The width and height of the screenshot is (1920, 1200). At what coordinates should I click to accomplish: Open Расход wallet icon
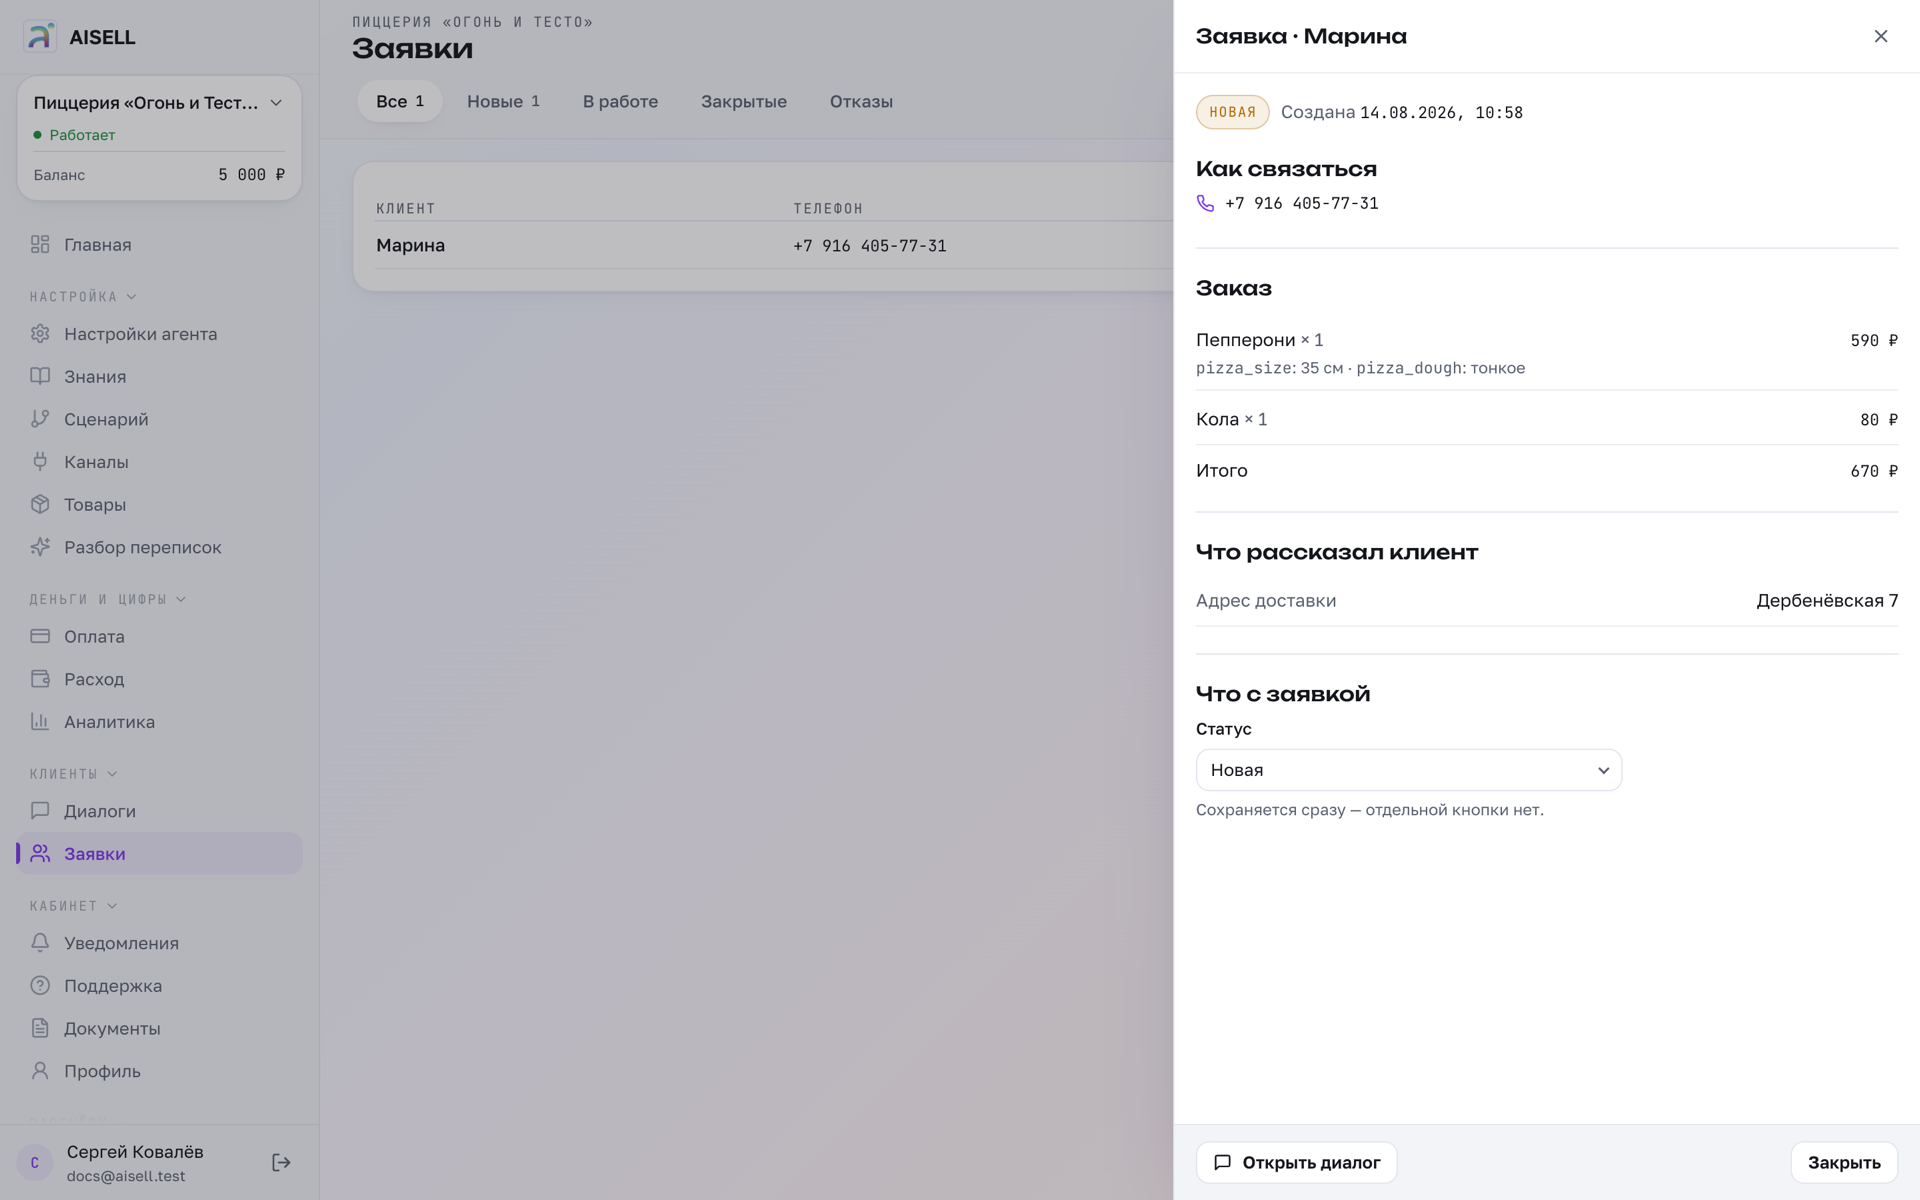40,679
